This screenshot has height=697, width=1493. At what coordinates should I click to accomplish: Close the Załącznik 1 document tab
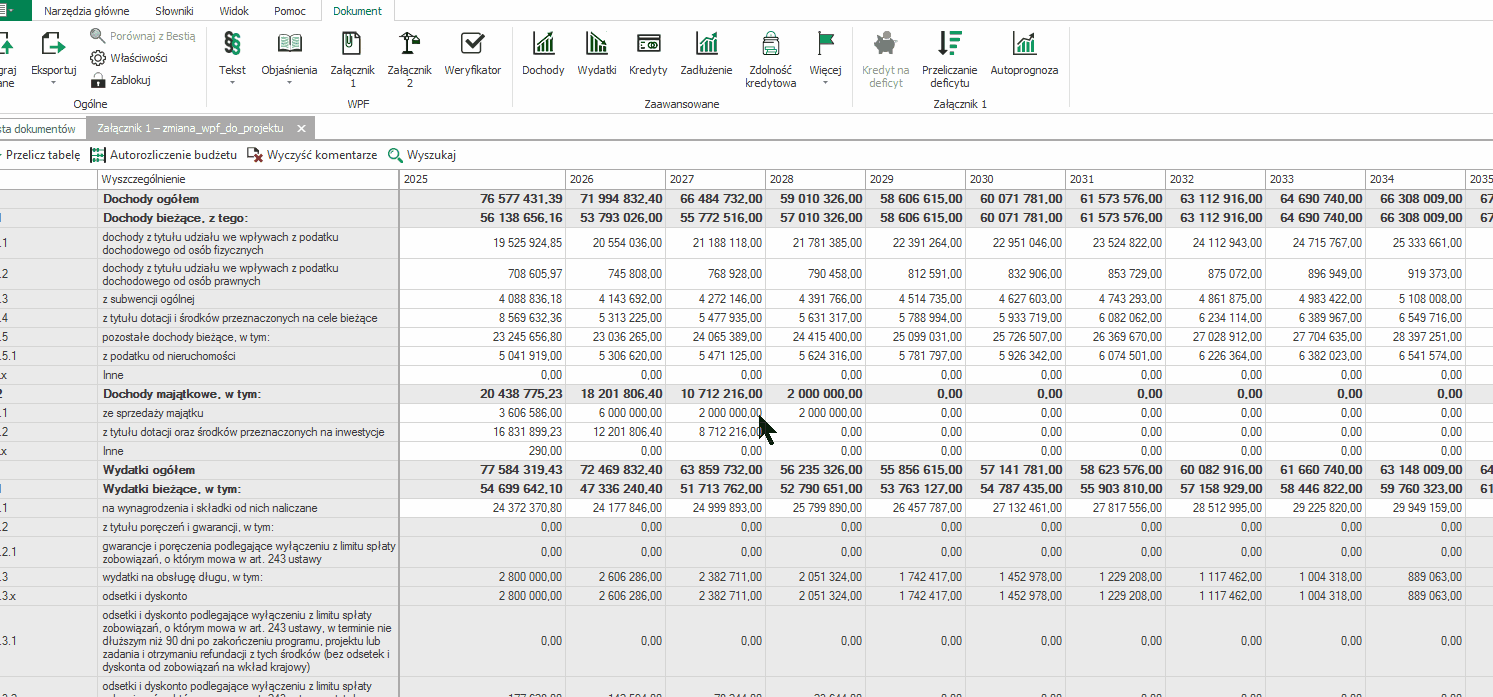coord(300,129)
